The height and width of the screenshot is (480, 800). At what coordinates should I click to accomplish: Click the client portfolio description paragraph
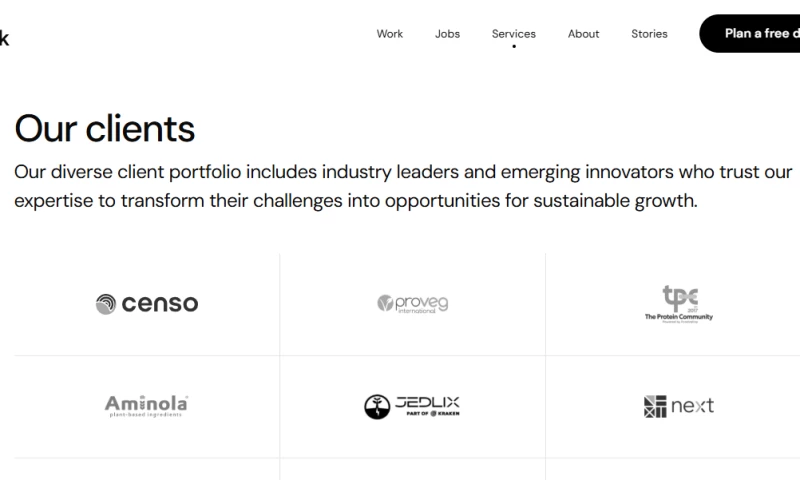pyautogui.click(x=400, y=185)
